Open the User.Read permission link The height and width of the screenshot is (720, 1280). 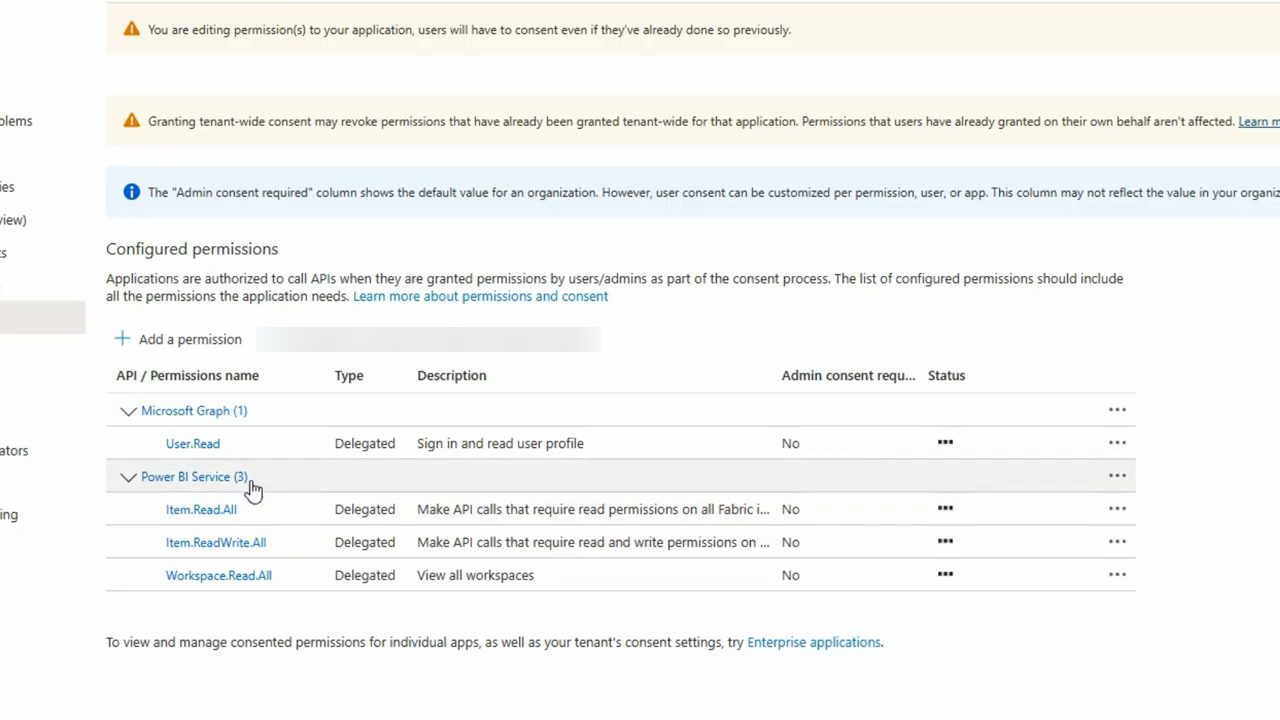pyautogui.click(x=193, y=443)
